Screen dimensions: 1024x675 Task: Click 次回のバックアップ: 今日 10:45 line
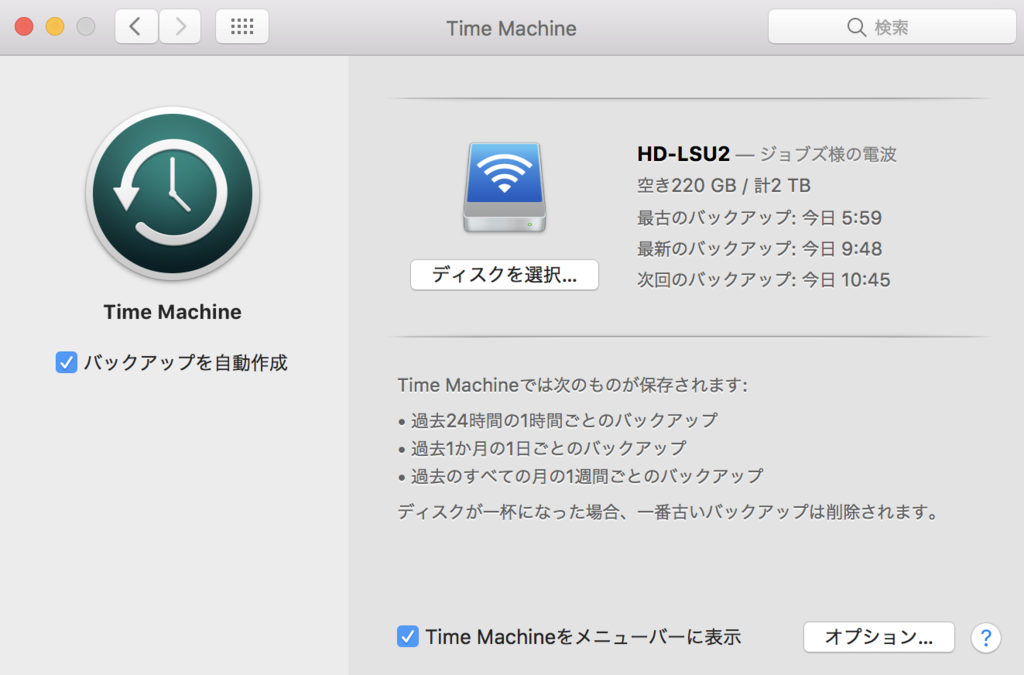coord(763,280)
